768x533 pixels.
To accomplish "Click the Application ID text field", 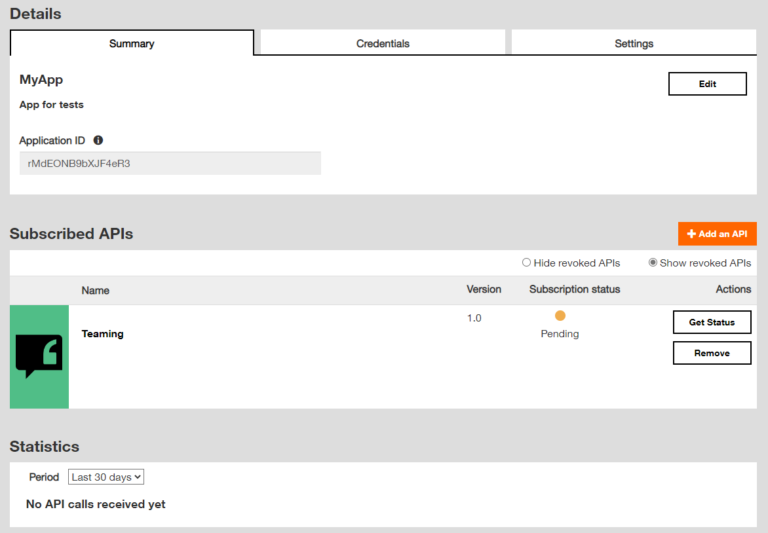I will pyautogui.click(x=170, y=163).
